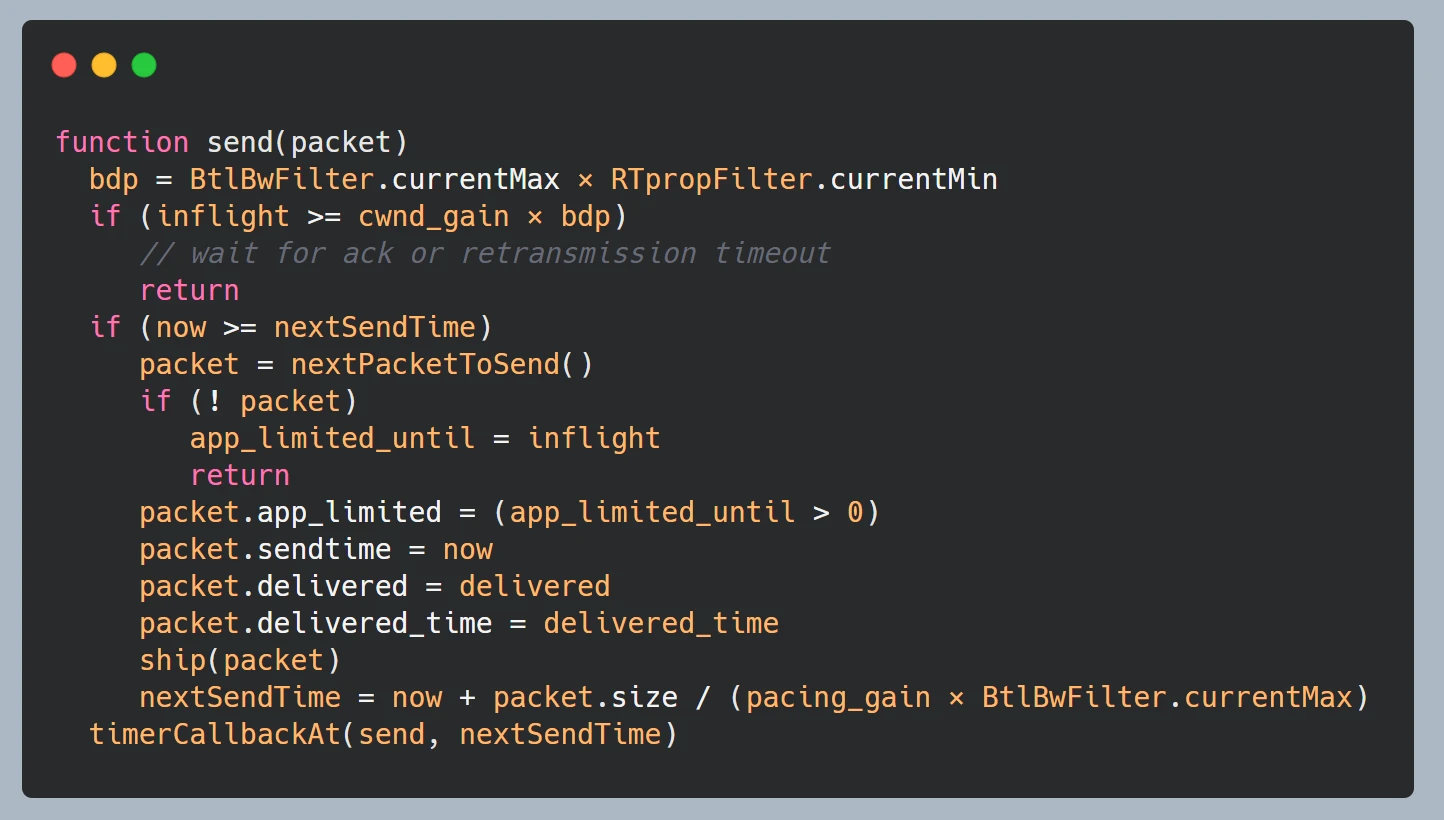This screenshot has width=1444, height=820.
Task: Click the yellow minimize window dot
Action: [x=104, y=65]
